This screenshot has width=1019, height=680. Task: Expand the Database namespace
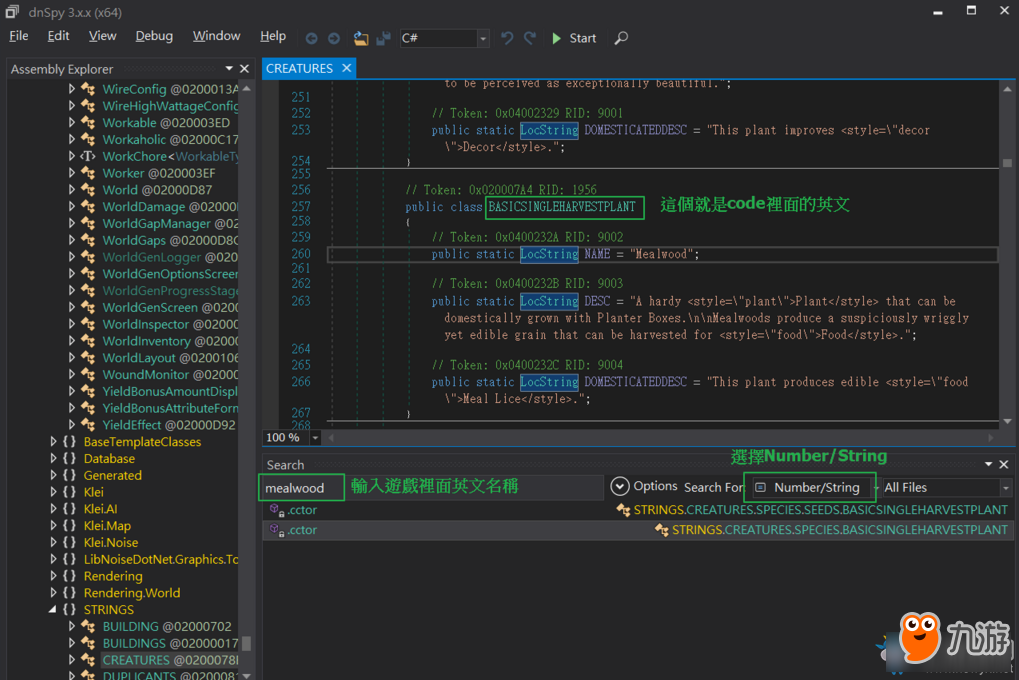pyautogui.click(x=53, y=458)
